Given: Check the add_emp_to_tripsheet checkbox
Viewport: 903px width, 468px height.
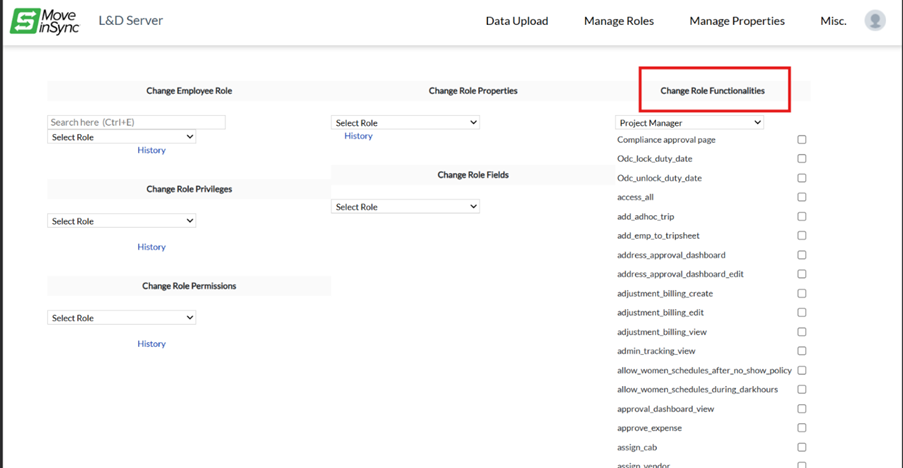Looking at the screenshot, I should (x=802, y=235).
